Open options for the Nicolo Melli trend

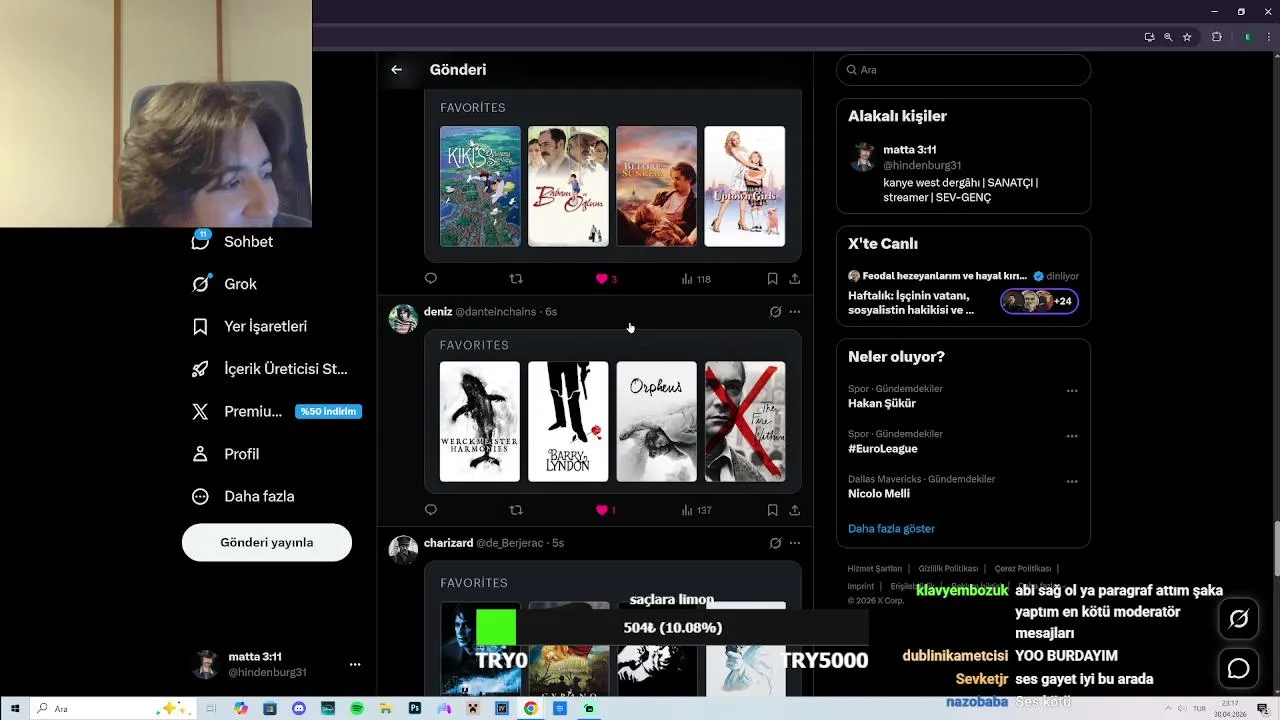pyautogui.click(x=1072, y=481)
